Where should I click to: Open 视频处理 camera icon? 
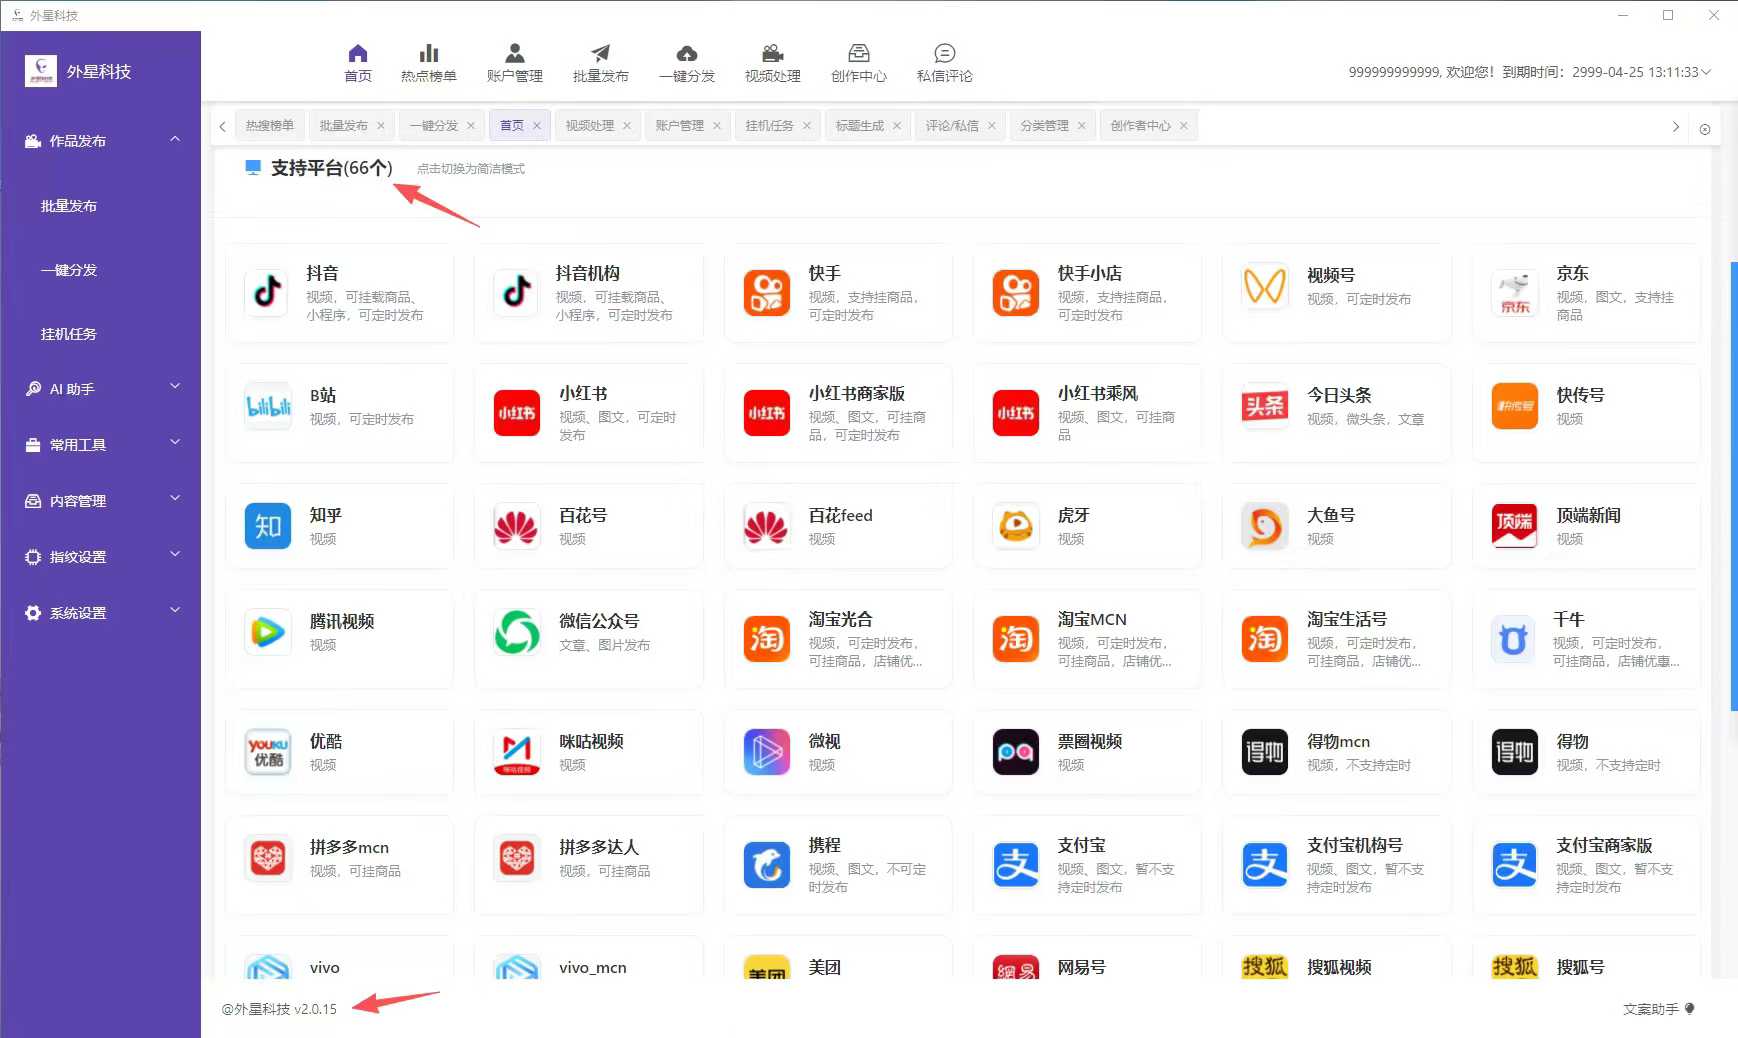tap(772, 54)
